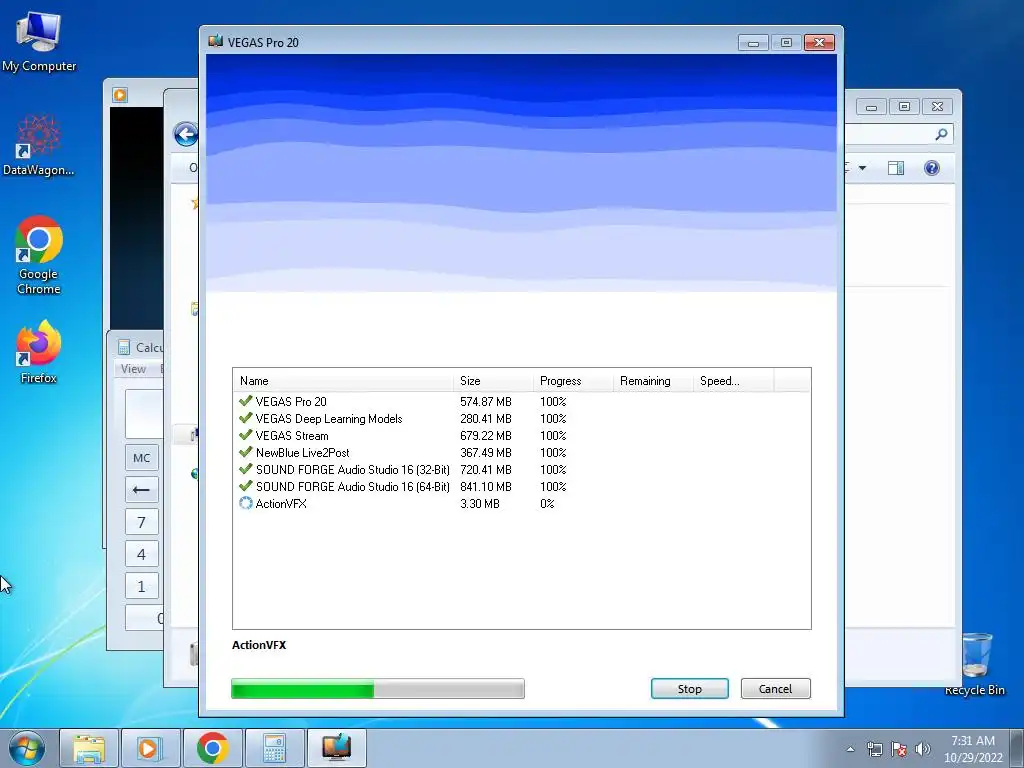The image size is (1024, 768).
Task: Open the DataWagon desktop shortcut
Action: [39, 145]
